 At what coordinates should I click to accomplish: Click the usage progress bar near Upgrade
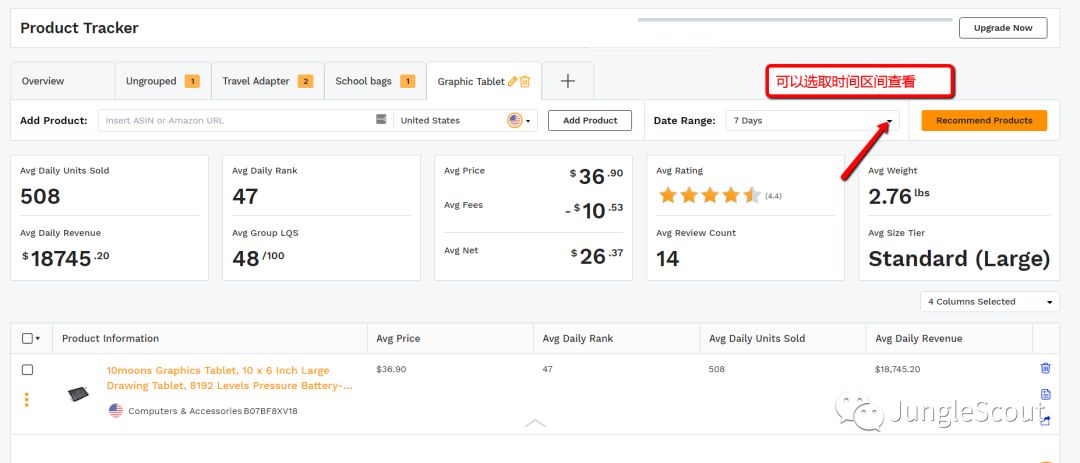click(794, 20)
